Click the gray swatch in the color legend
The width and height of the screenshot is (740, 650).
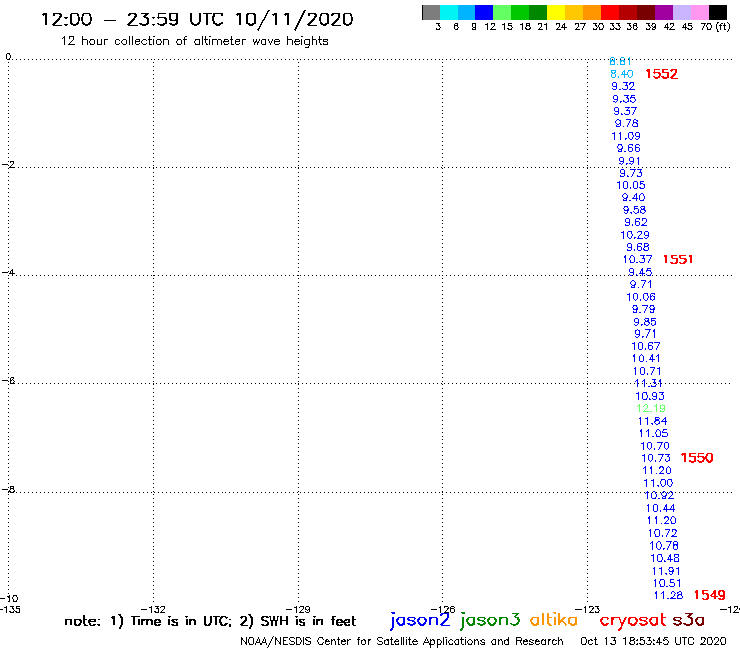(x=431, y=12)
